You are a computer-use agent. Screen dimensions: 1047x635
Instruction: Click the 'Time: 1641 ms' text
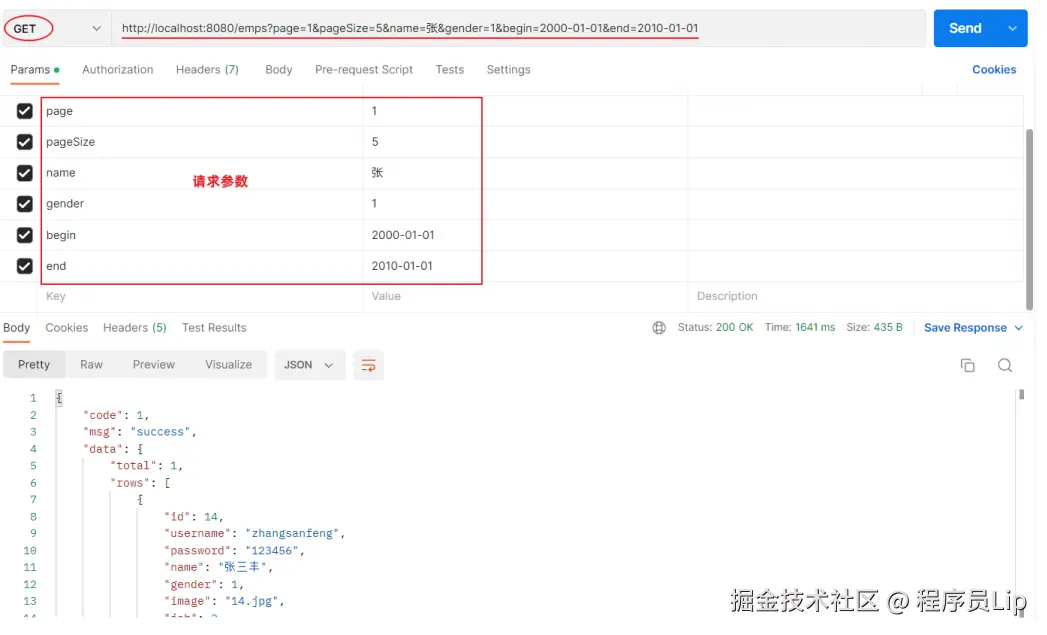tap(800, 328)
